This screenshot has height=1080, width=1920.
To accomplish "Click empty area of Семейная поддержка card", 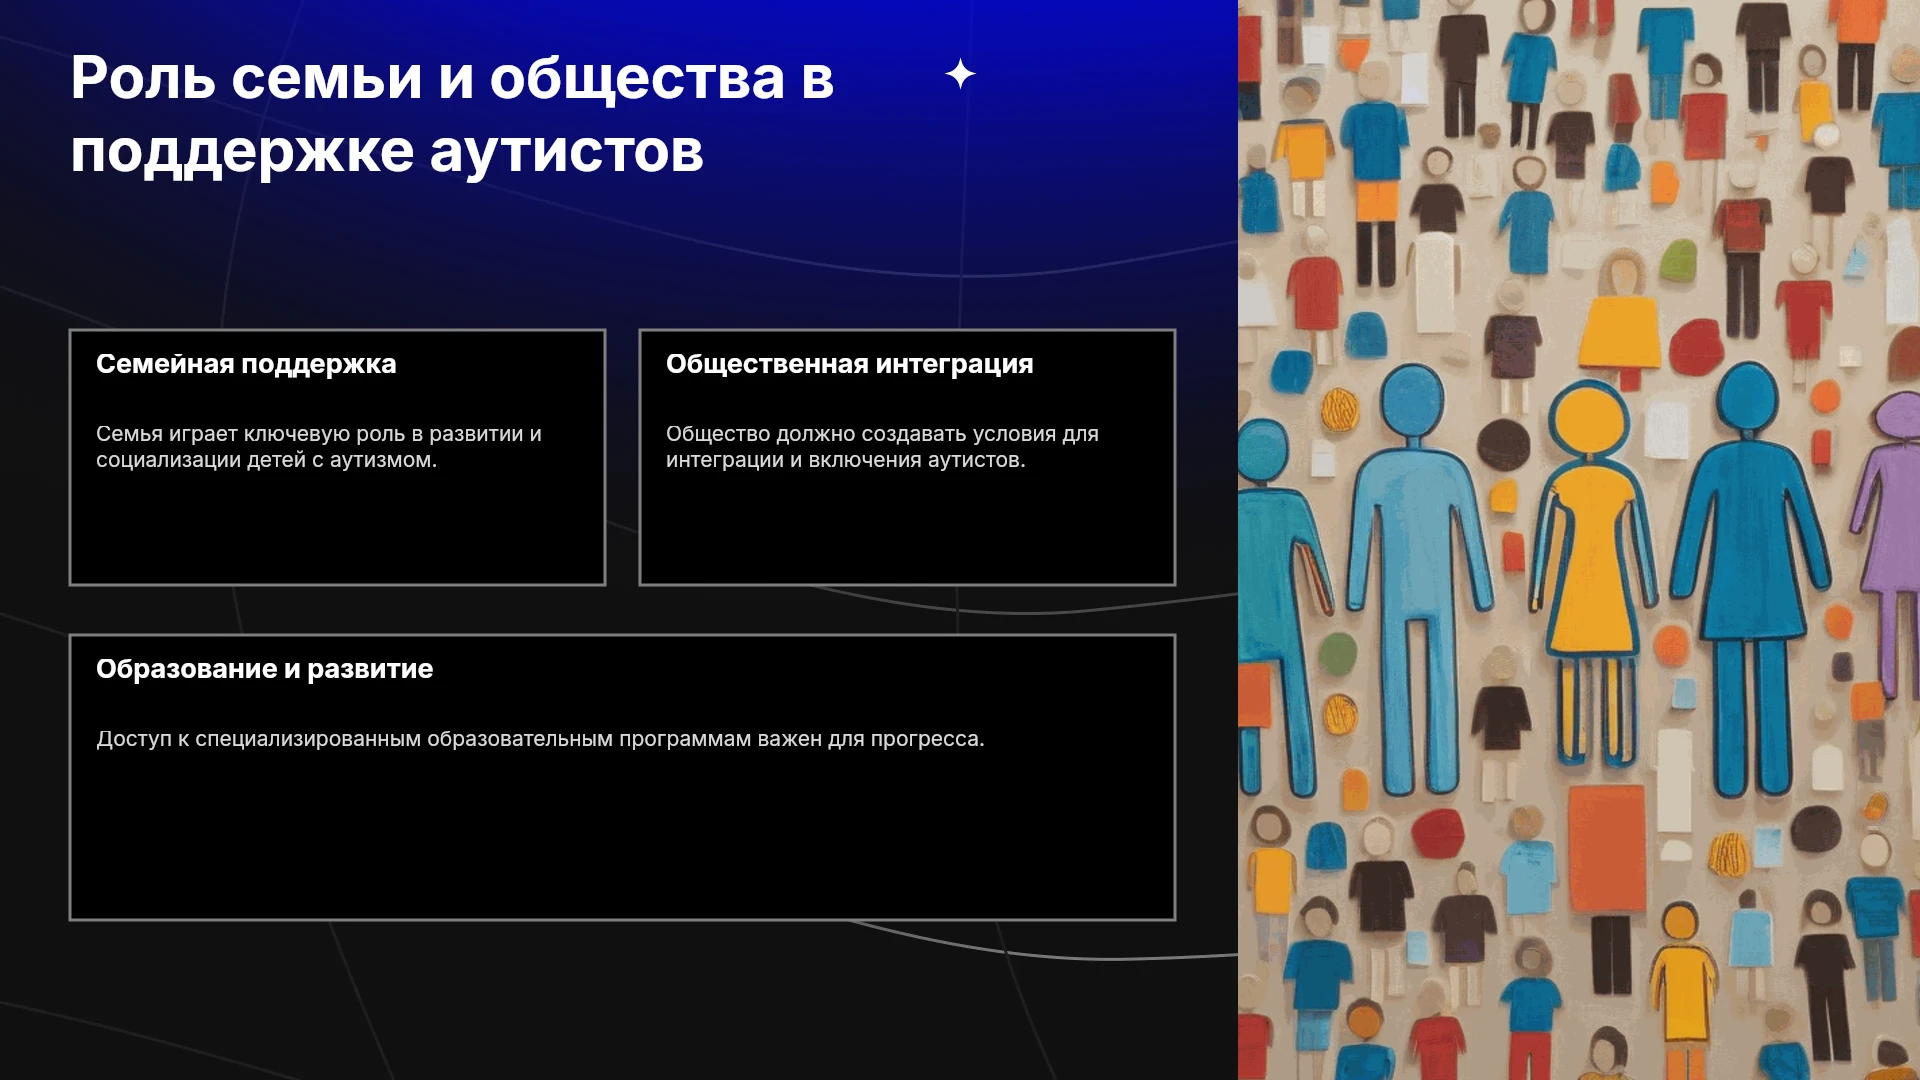I will [337, 530].
